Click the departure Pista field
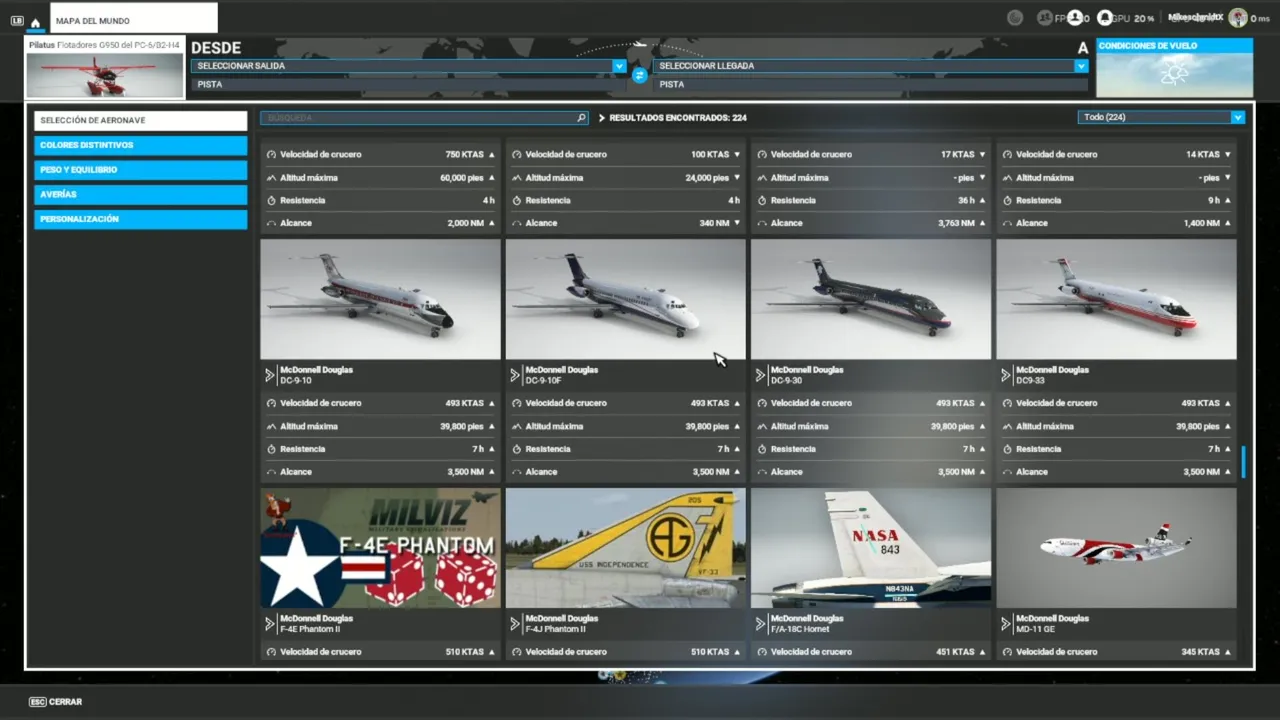Image resolution: width=1280 pixels, height=720 pixels. click(408, 85)
